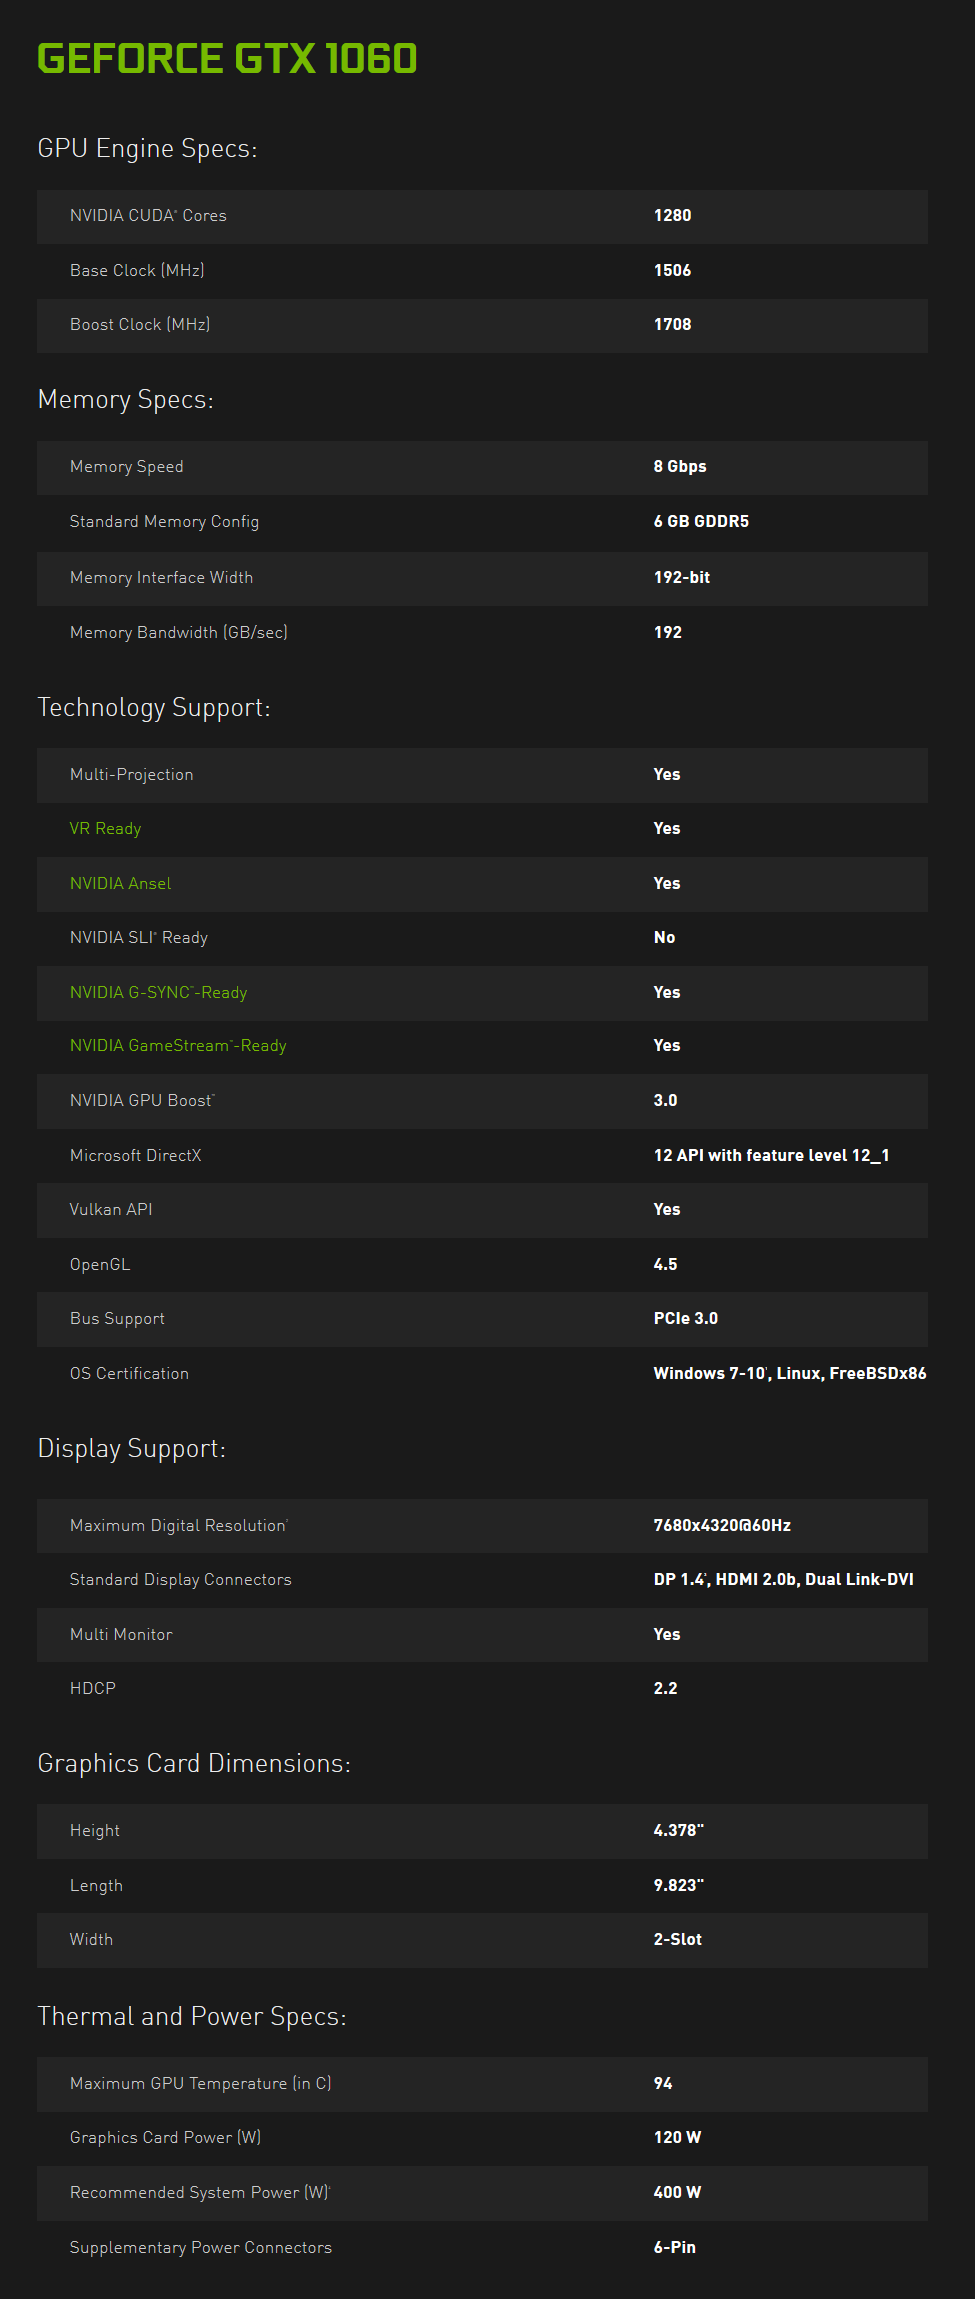Open the NVIDIA Ansel link

point(120,883)
